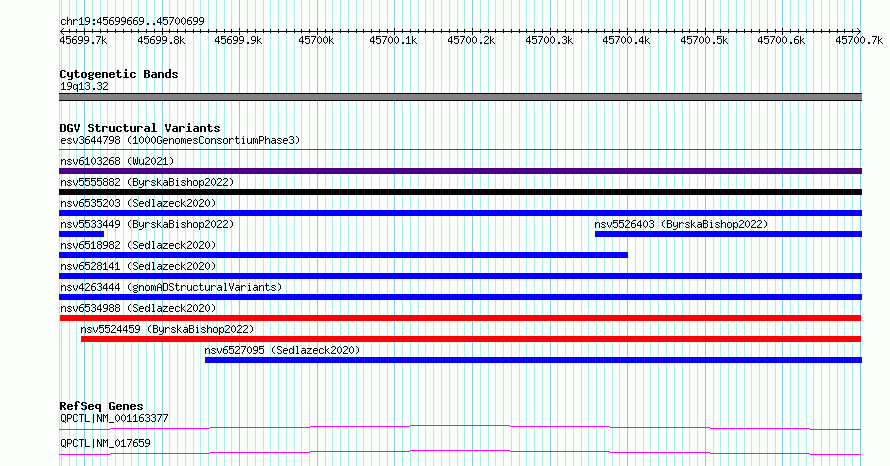Click the nsv4263444 gnomADStructuralVariants label
Viewport: 890px width, 466px height.
171,287
